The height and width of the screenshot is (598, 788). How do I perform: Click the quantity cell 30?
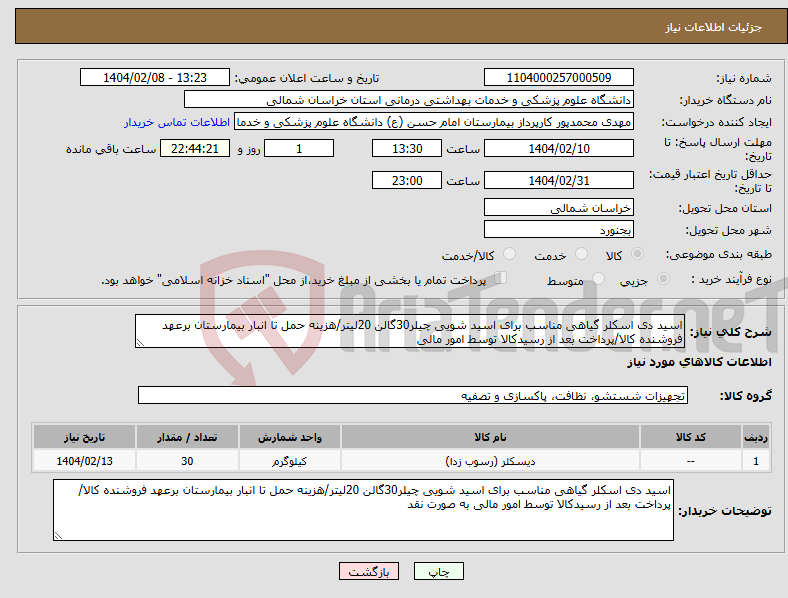pos(187,461)
